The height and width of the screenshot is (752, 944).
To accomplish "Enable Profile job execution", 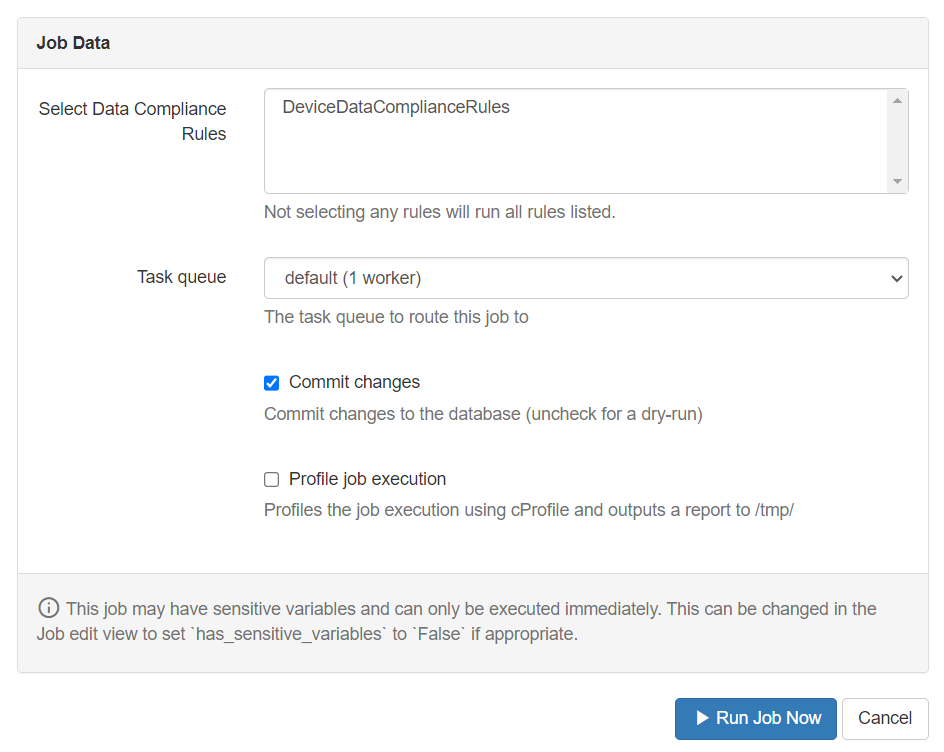I will tap(271, 479).
